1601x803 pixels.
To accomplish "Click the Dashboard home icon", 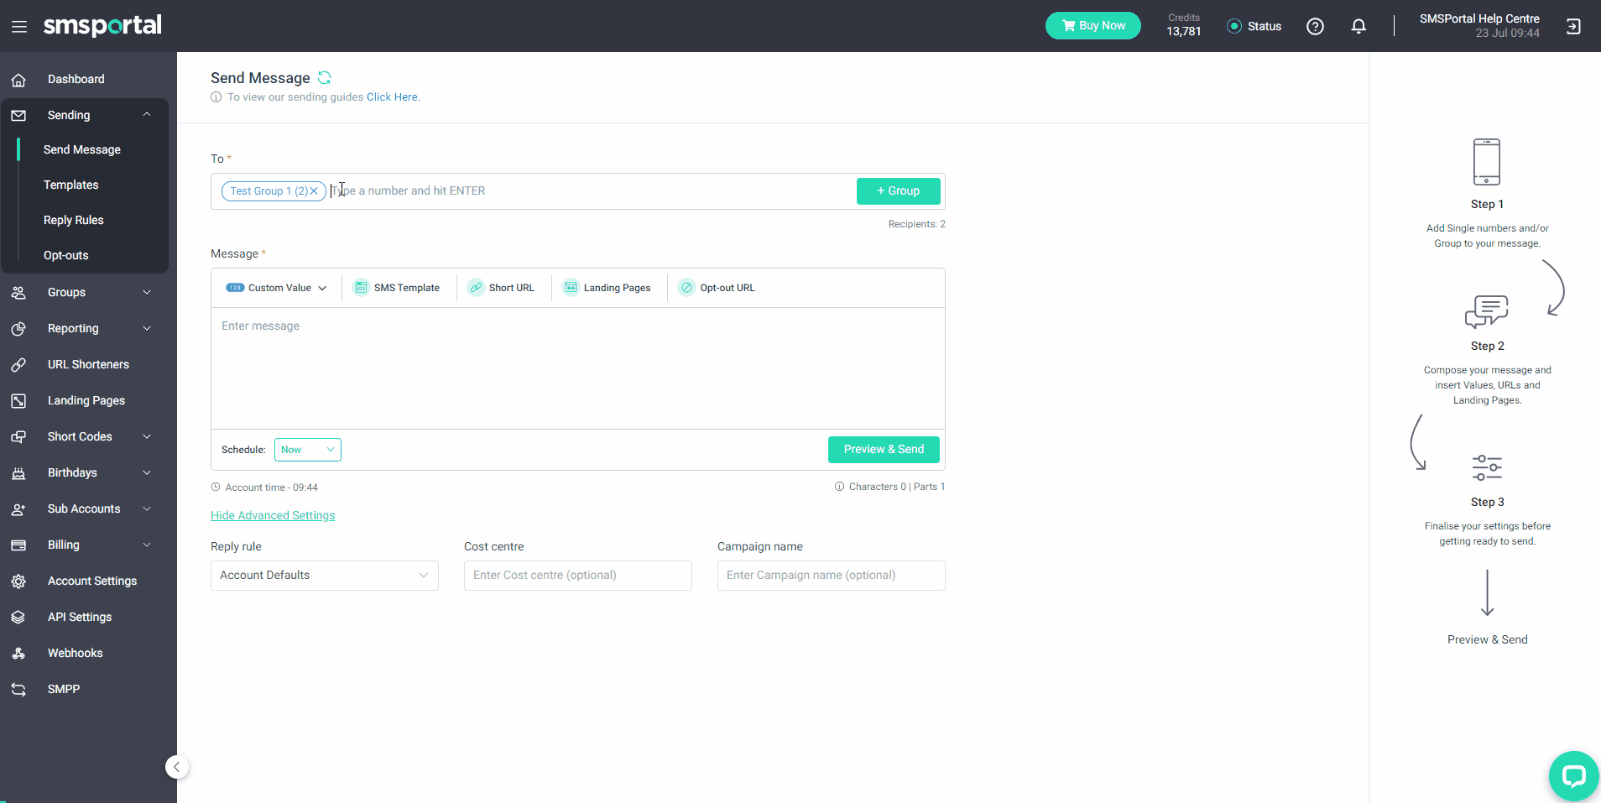I will (18, 79).
